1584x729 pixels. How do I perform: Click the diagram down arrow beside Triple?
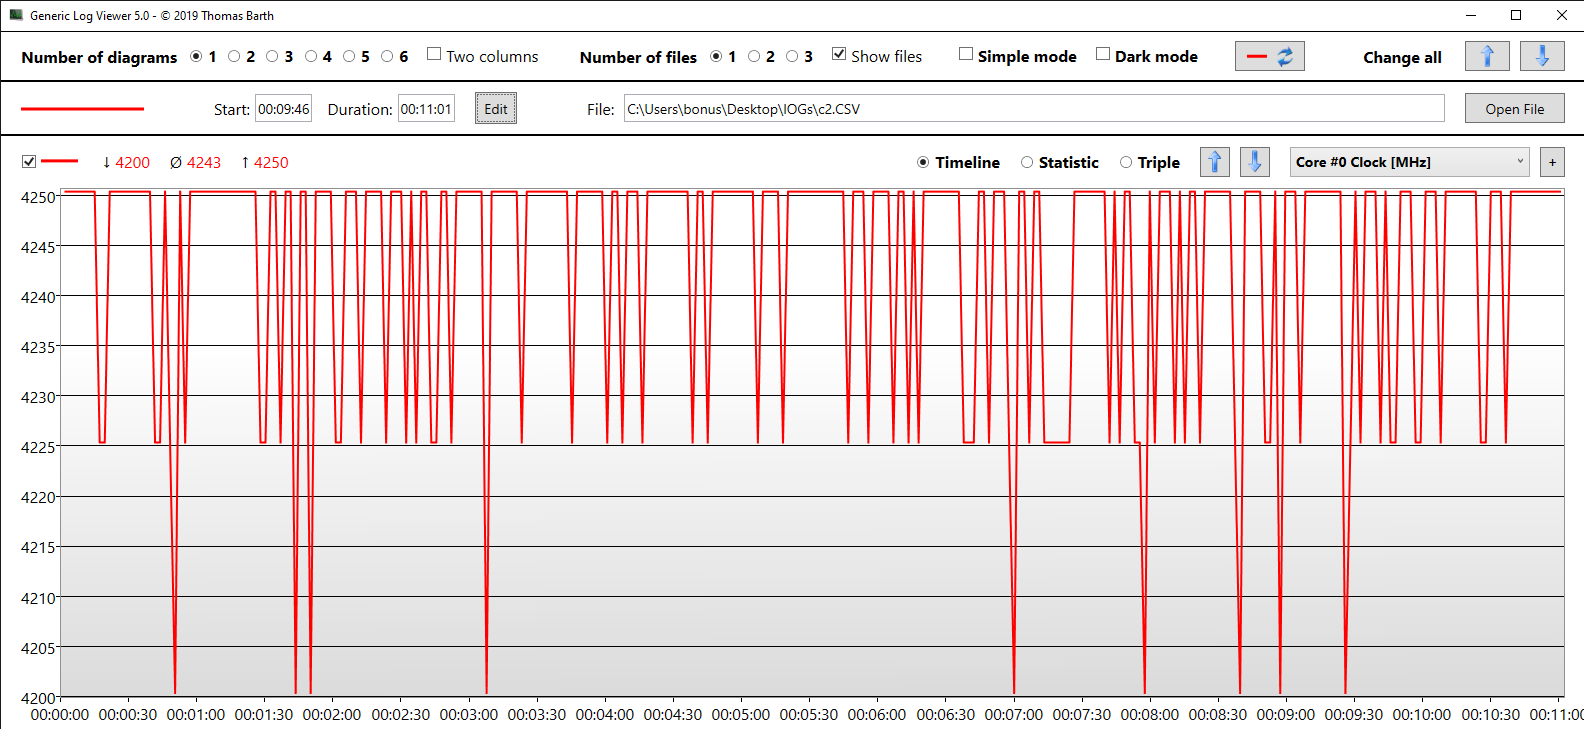[1255, 162]
